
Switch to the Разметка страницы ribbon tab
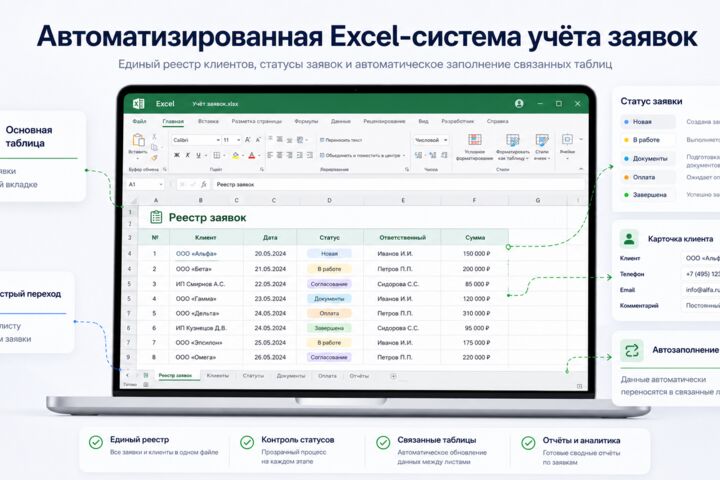257,122
